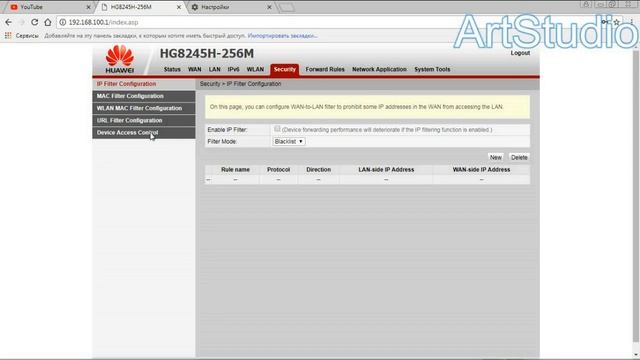Open the Status menu

[172, 69]
